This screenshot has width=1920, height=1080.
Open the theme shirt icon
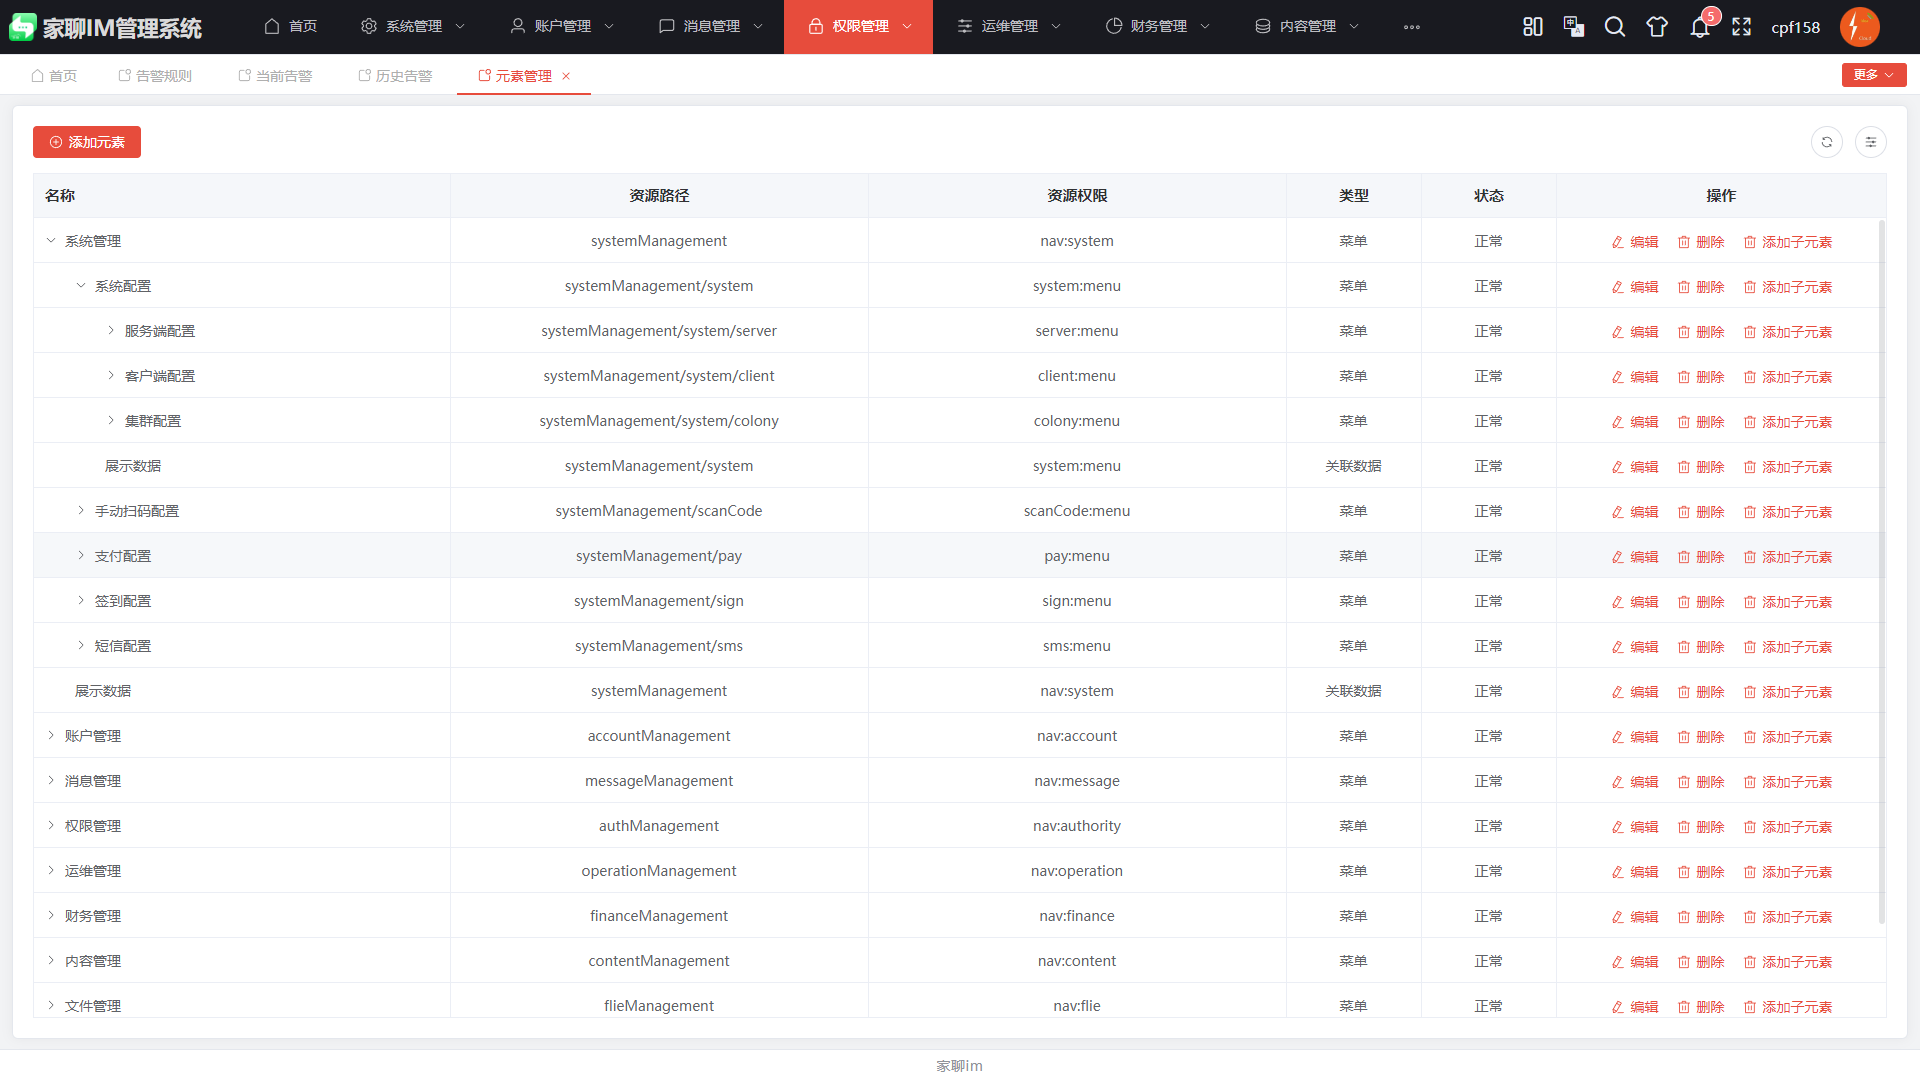pyautogui.click(x=1657, y=27)
